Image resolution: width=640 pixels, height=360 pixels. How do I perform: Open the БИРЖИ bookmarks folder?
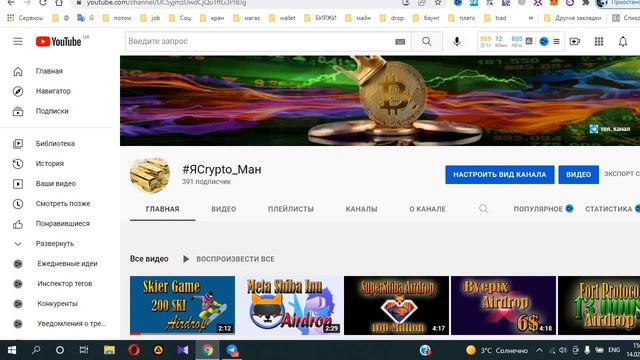[x=320, y=18]
